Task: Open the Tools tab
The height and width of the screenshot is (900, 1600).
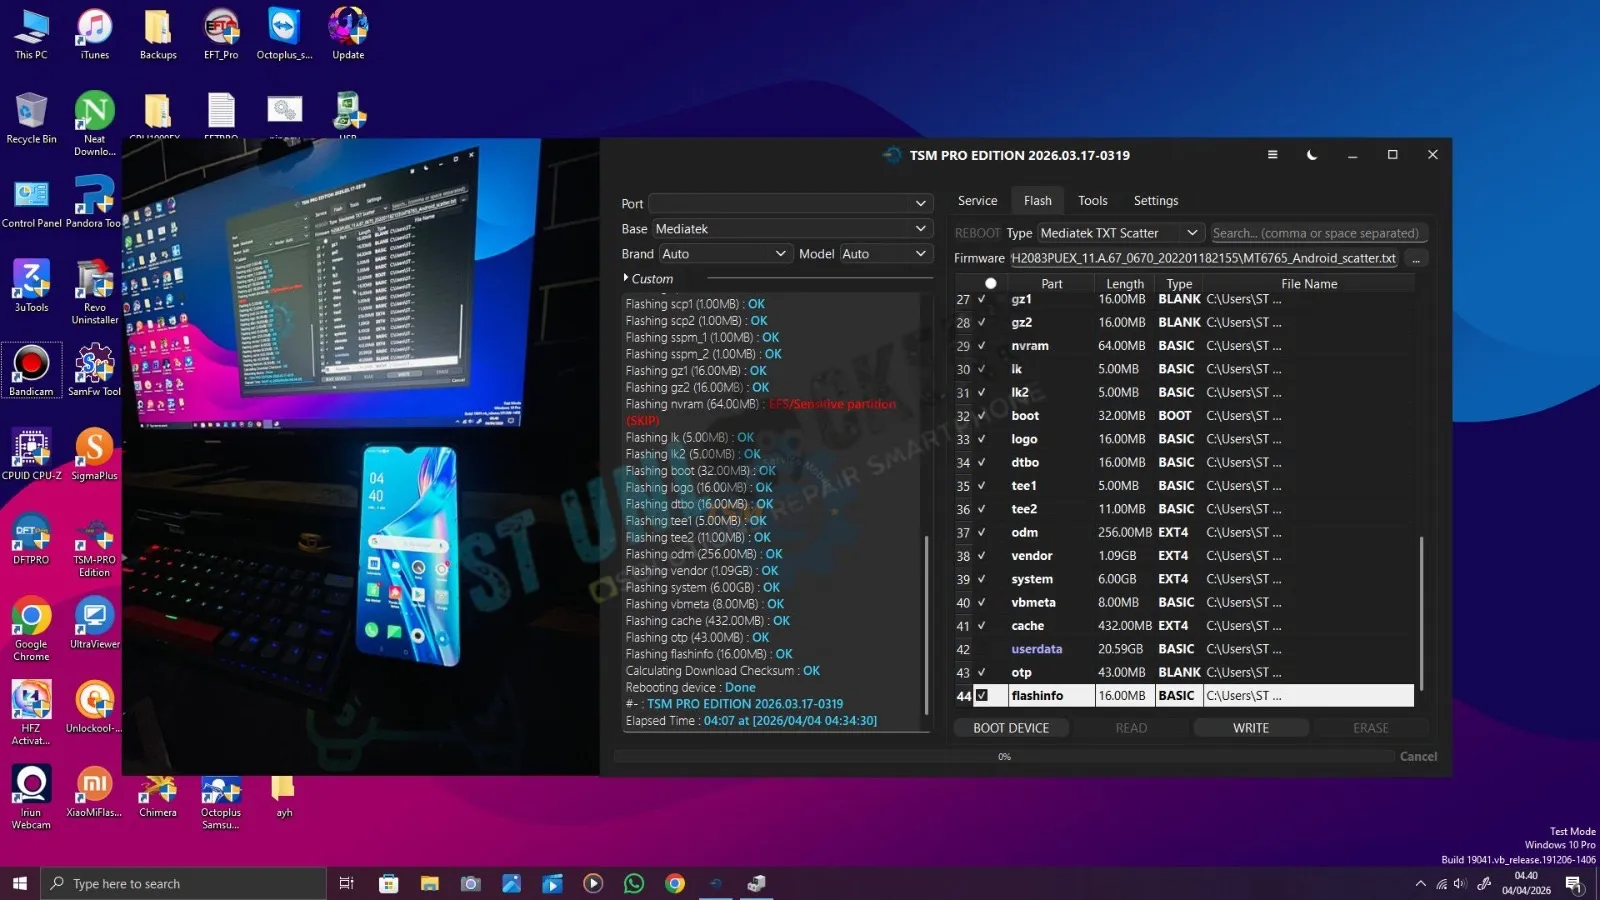Action: pos(1092,201)
